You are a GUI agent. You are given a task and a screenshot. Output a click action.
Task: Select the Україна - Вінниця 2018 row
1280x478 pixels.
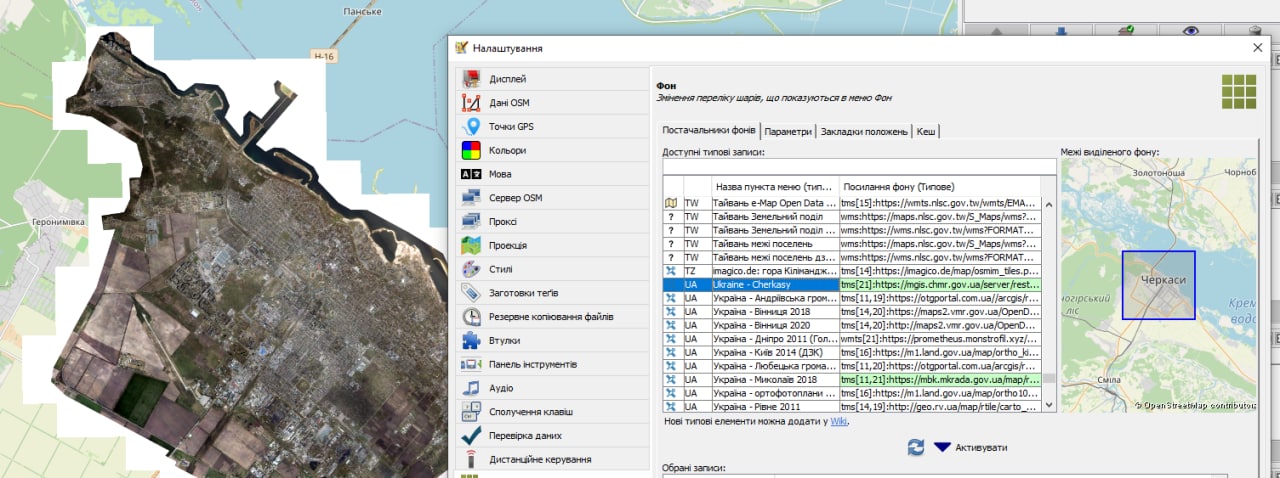pyautogui.click(x=852, y=311)
